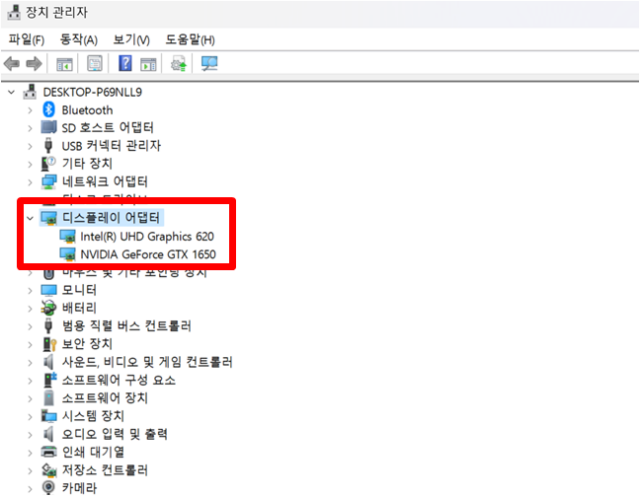This screenshot has height=496, width=640.
Task: Open the Properties sheet toolbar icon
Action: click(x=95, y=64)
